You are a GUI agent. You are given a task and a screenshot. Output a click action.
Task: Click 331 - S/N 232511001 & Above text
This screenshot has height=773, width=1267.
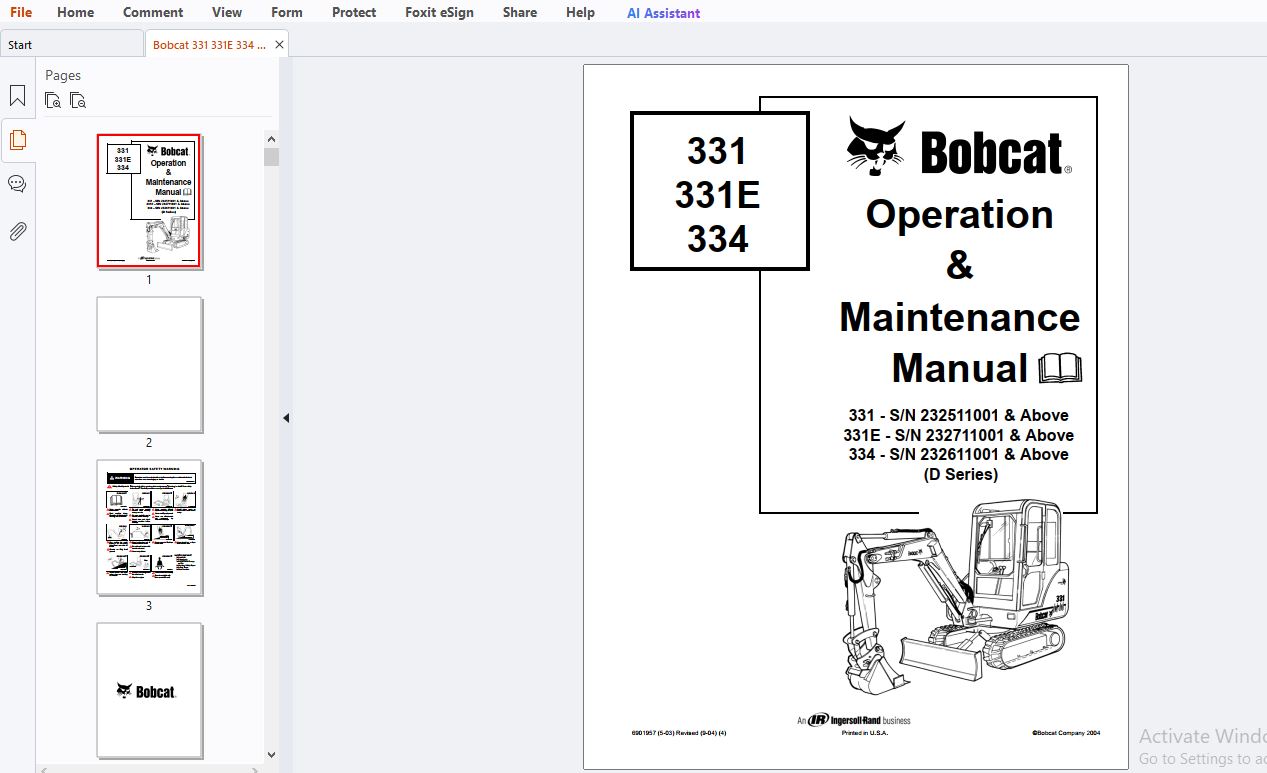click(x=958, y=415)
